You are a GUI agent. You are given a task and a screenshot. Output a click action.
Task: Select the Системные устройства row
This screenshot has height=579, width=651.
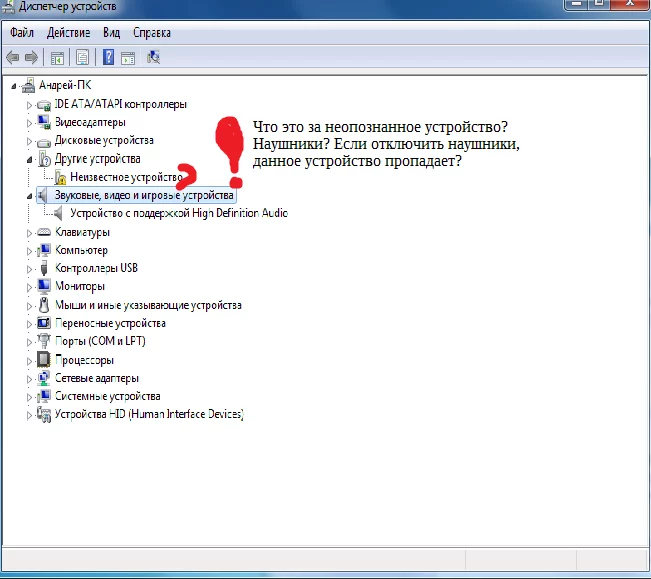click(108, 396)
